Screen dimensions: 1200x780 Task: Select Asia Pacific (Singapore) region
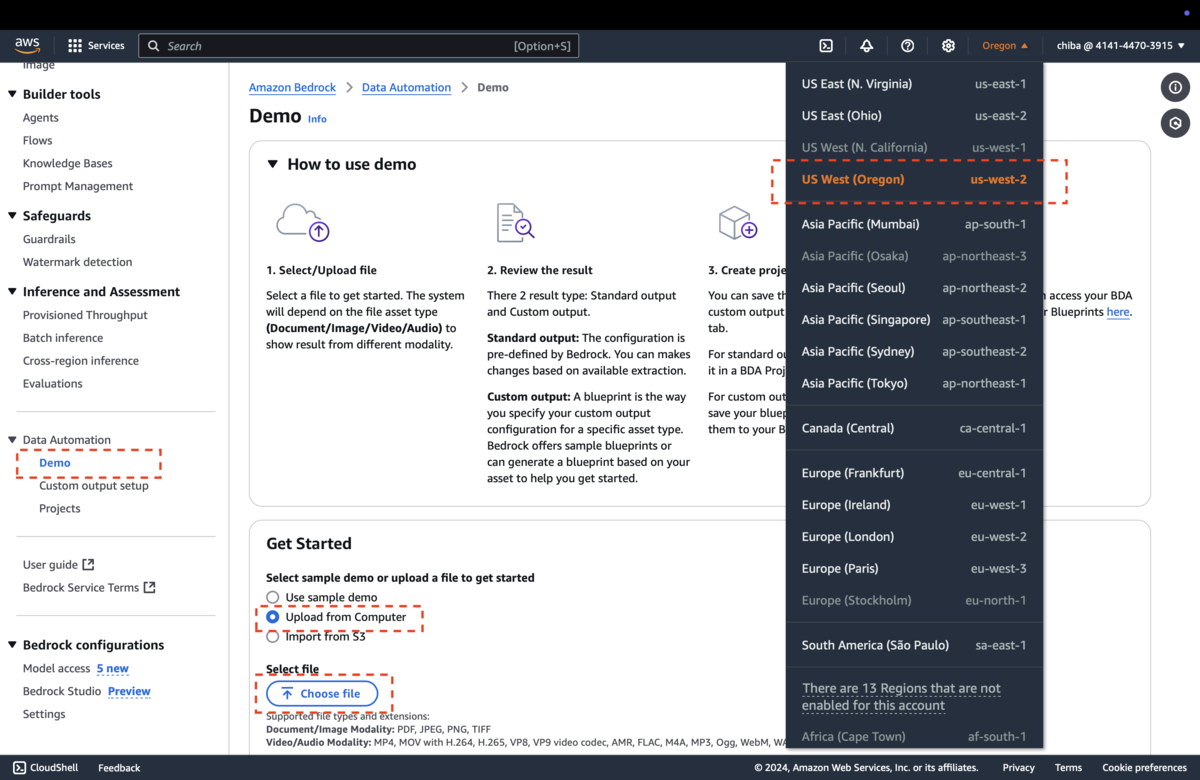click(914, 320)
